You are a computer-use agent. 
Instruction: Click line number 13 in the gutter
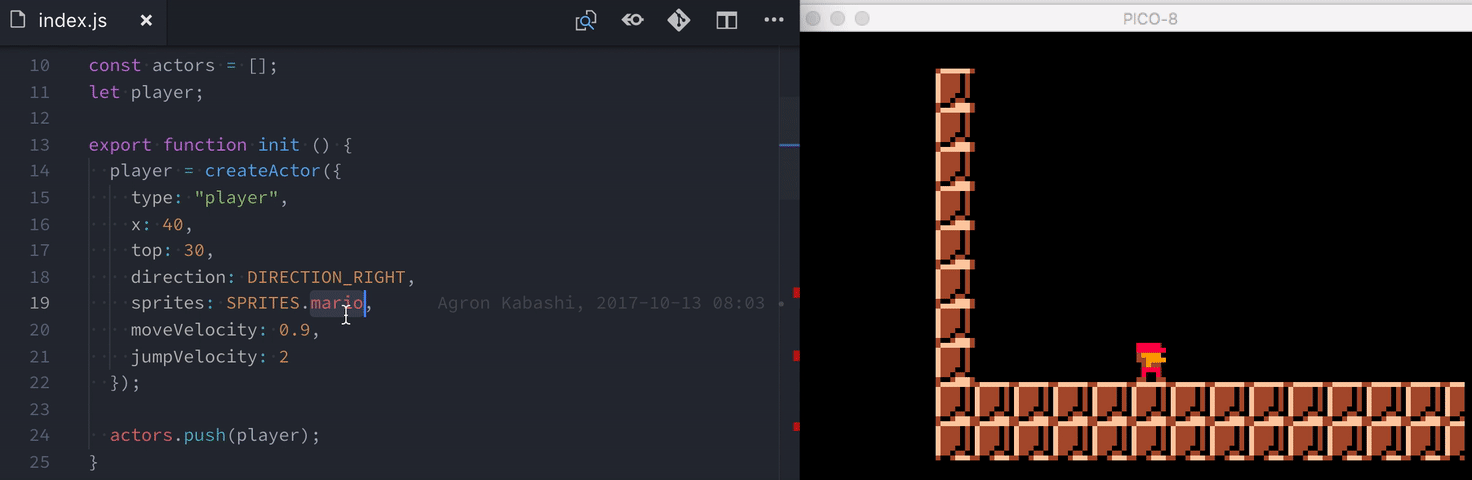(39, 145)
